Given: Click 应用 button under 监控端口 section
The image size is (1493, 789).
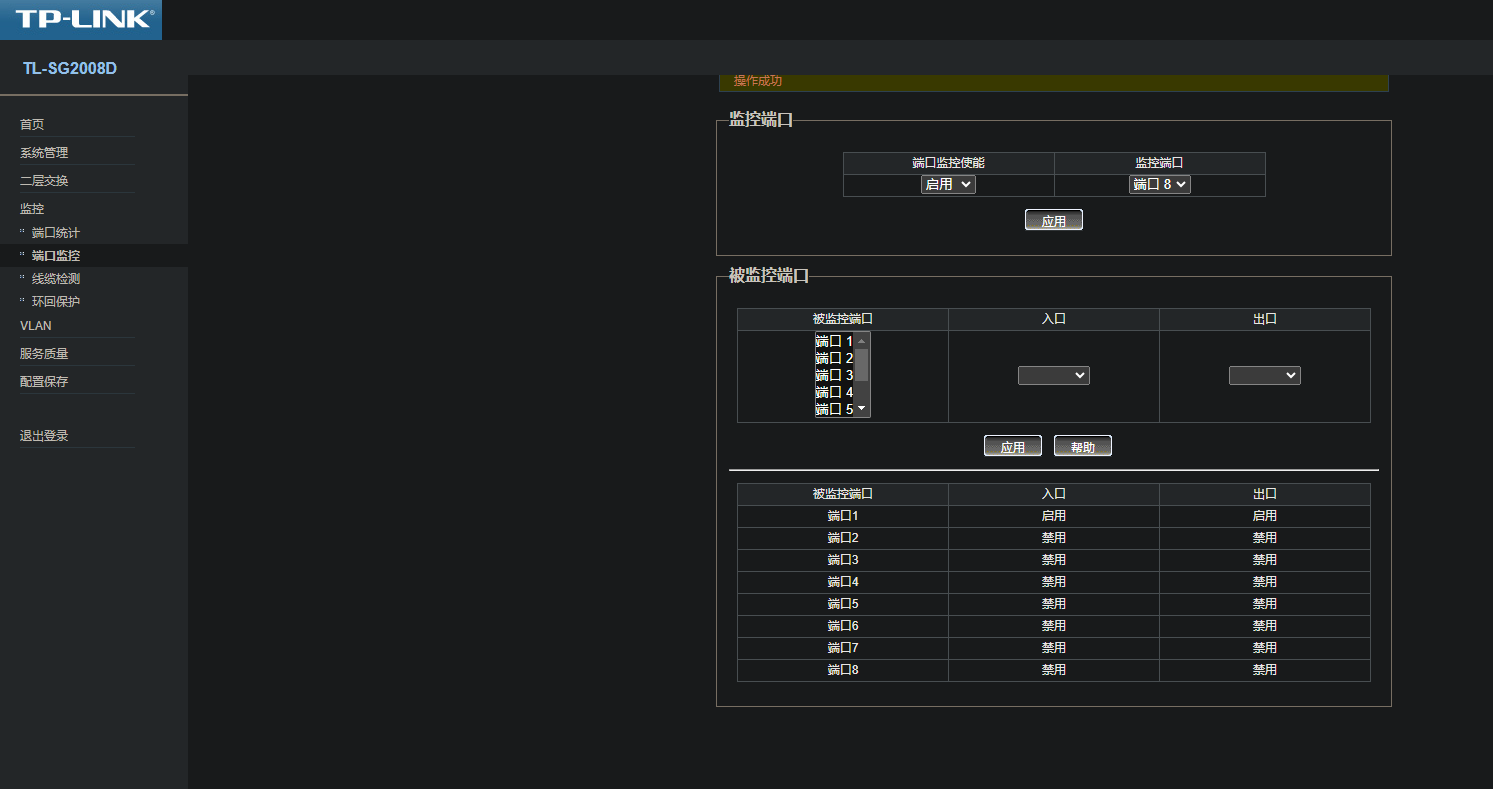Looking at the screenshot, I should tap(1053, 221).
